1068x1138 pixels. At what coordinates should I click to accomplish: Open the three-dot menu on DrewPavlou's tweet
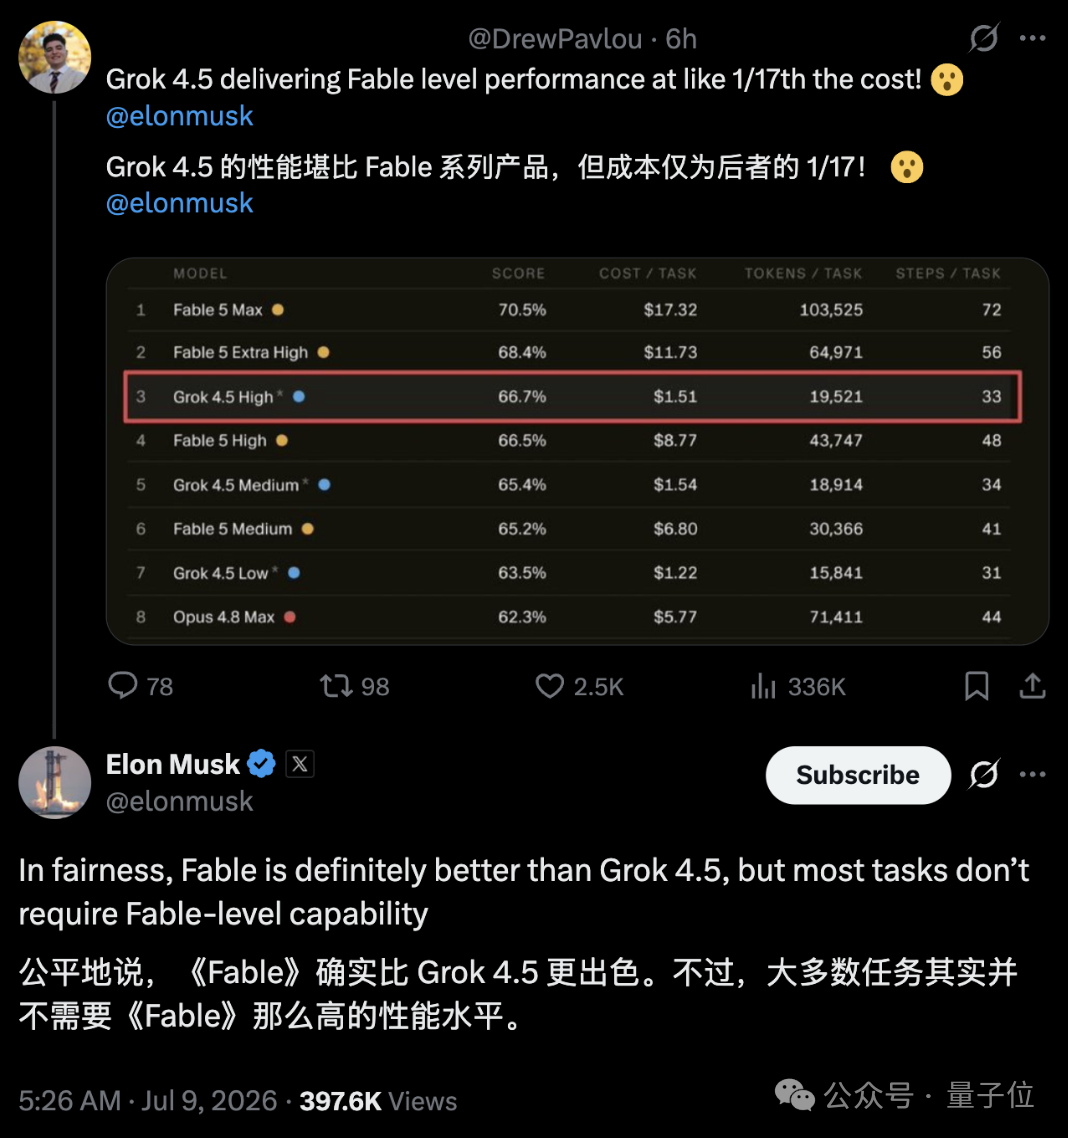point(1032,38)
